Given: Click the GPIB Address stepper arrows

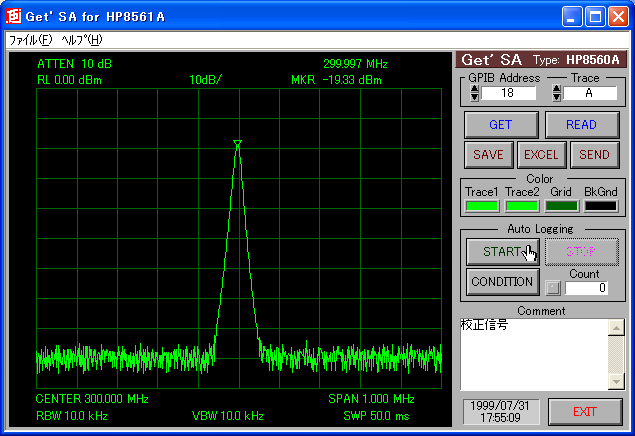Looking at the screenshot, I should [474, 93].
